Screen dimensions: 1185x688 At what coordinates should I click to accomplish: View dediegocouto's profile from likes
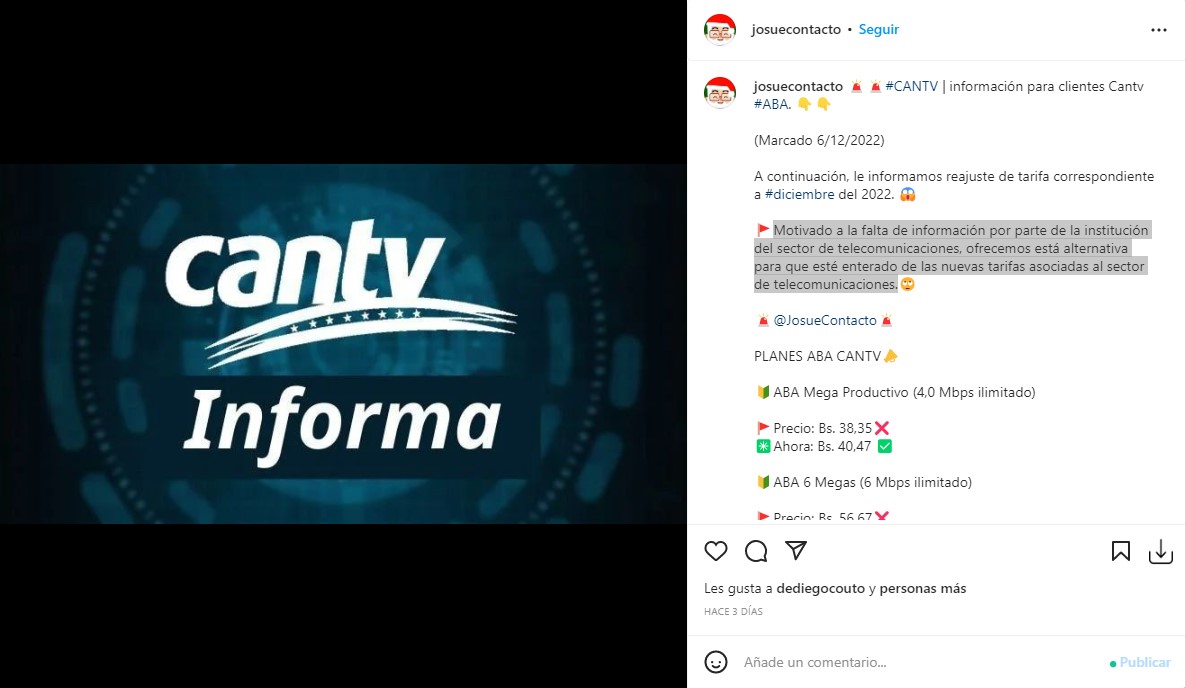click(x=821, y=588)
